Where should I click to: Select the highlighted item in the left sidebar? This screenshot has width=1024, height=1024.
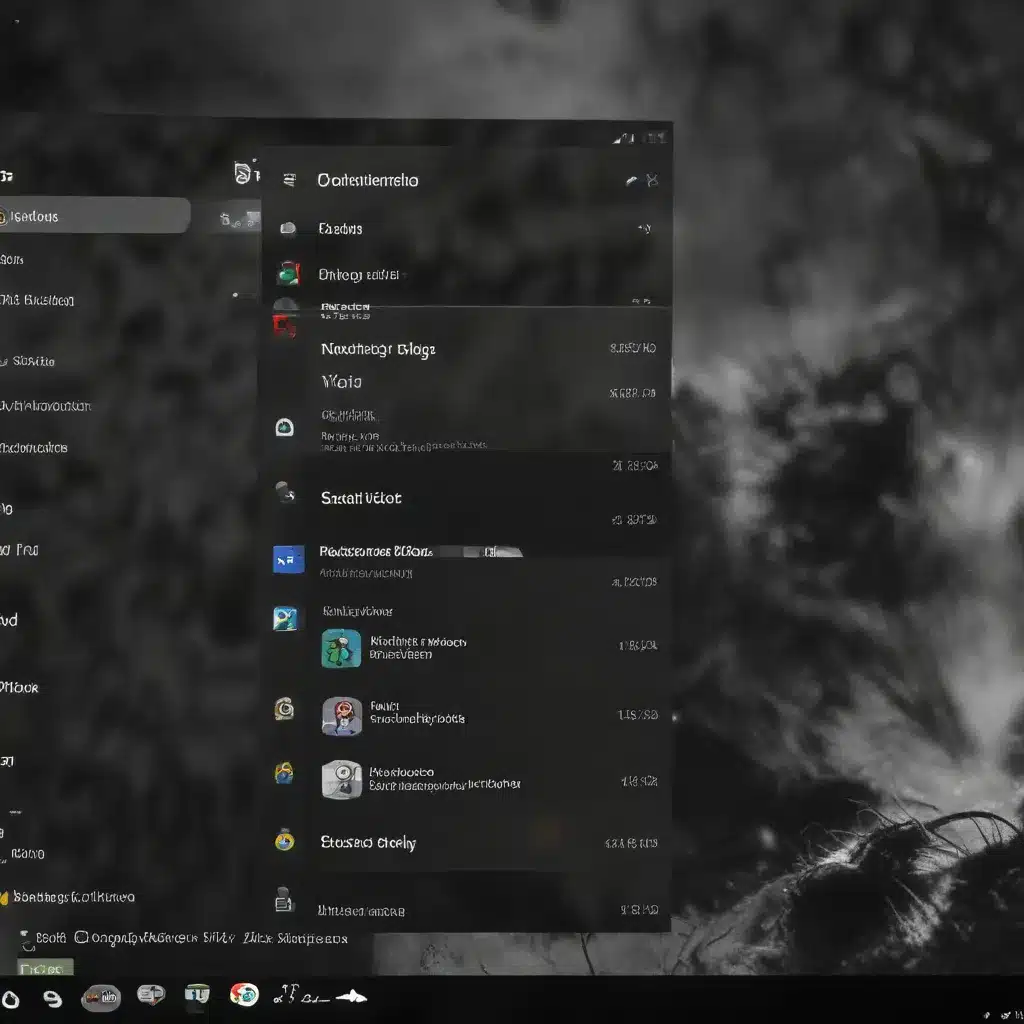[95, 216]
